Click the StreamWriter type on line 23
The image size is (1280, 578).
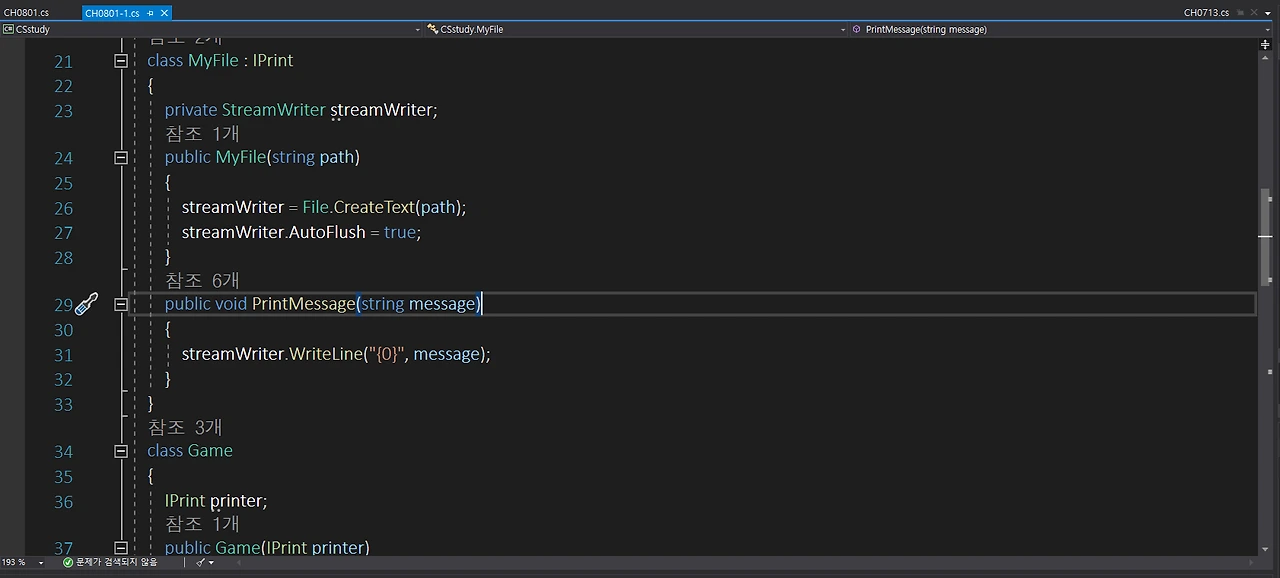[274, 110]
